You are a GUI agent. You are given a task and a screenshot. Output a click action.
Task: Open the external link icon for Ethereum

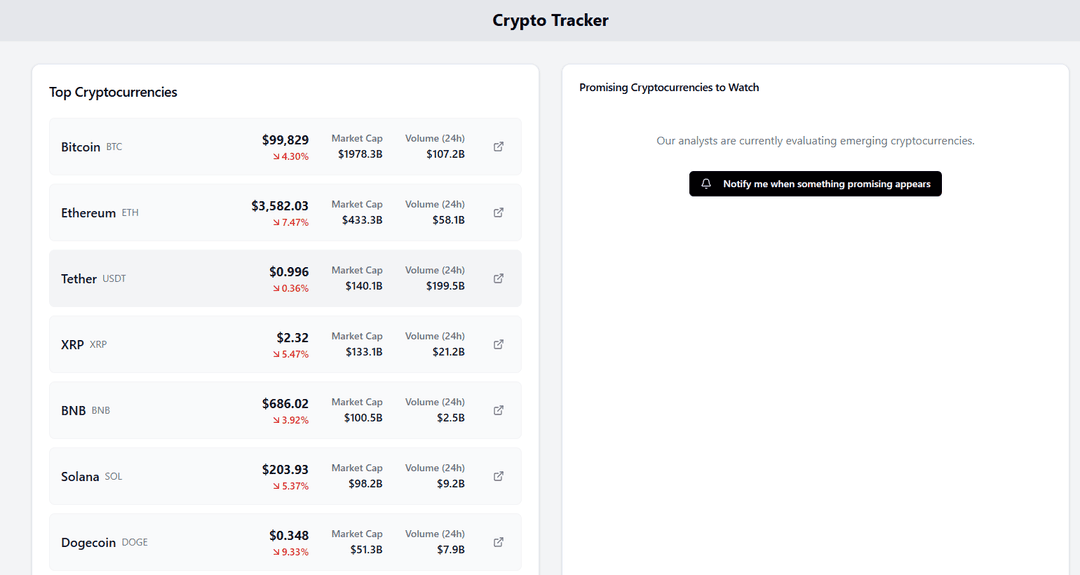[499, 213]
